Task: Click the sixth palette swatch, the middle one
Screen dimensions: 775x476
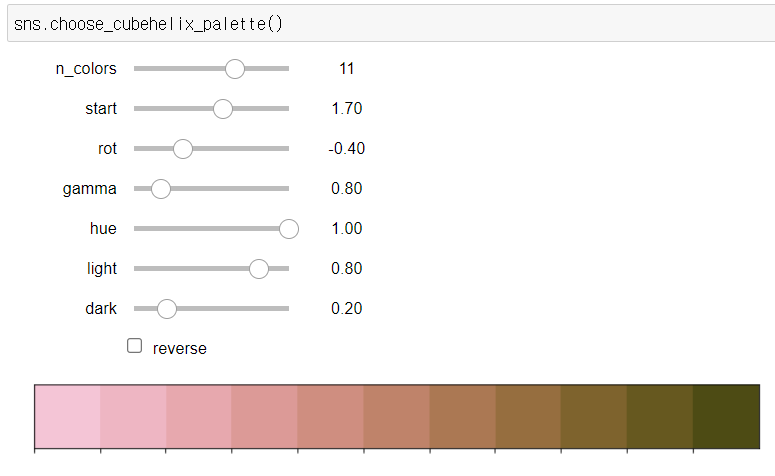Action: 396,416
